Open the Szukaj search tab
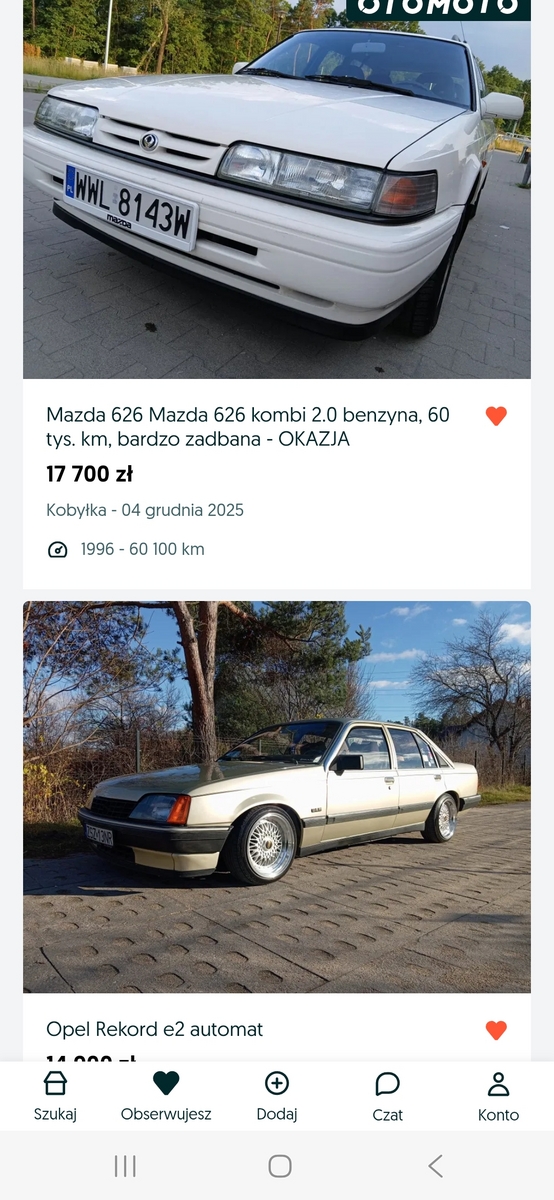This screenshot has height=1200, width=554. tap(55, 1097)
